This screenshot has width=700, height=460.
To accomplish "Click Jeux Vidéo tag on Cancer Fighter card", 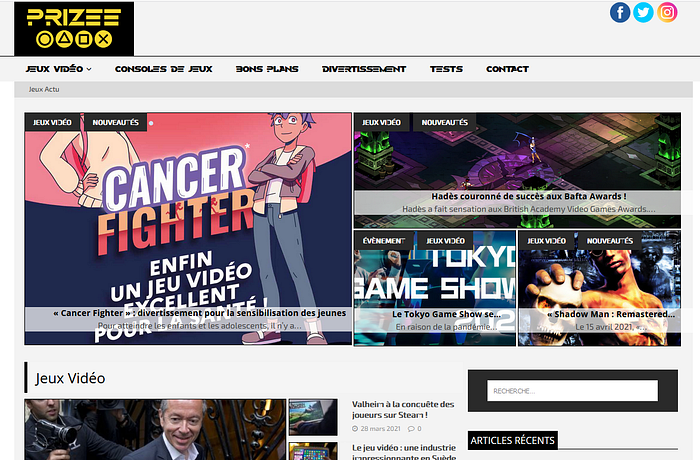I will click(52, 122).
